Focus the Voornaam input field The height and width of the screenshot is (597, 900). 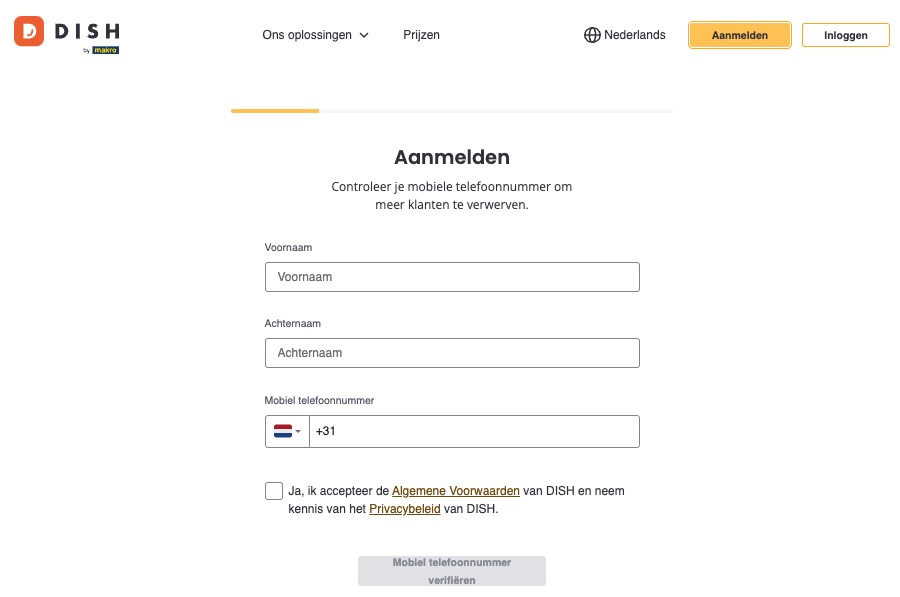(x=452, y=277)
